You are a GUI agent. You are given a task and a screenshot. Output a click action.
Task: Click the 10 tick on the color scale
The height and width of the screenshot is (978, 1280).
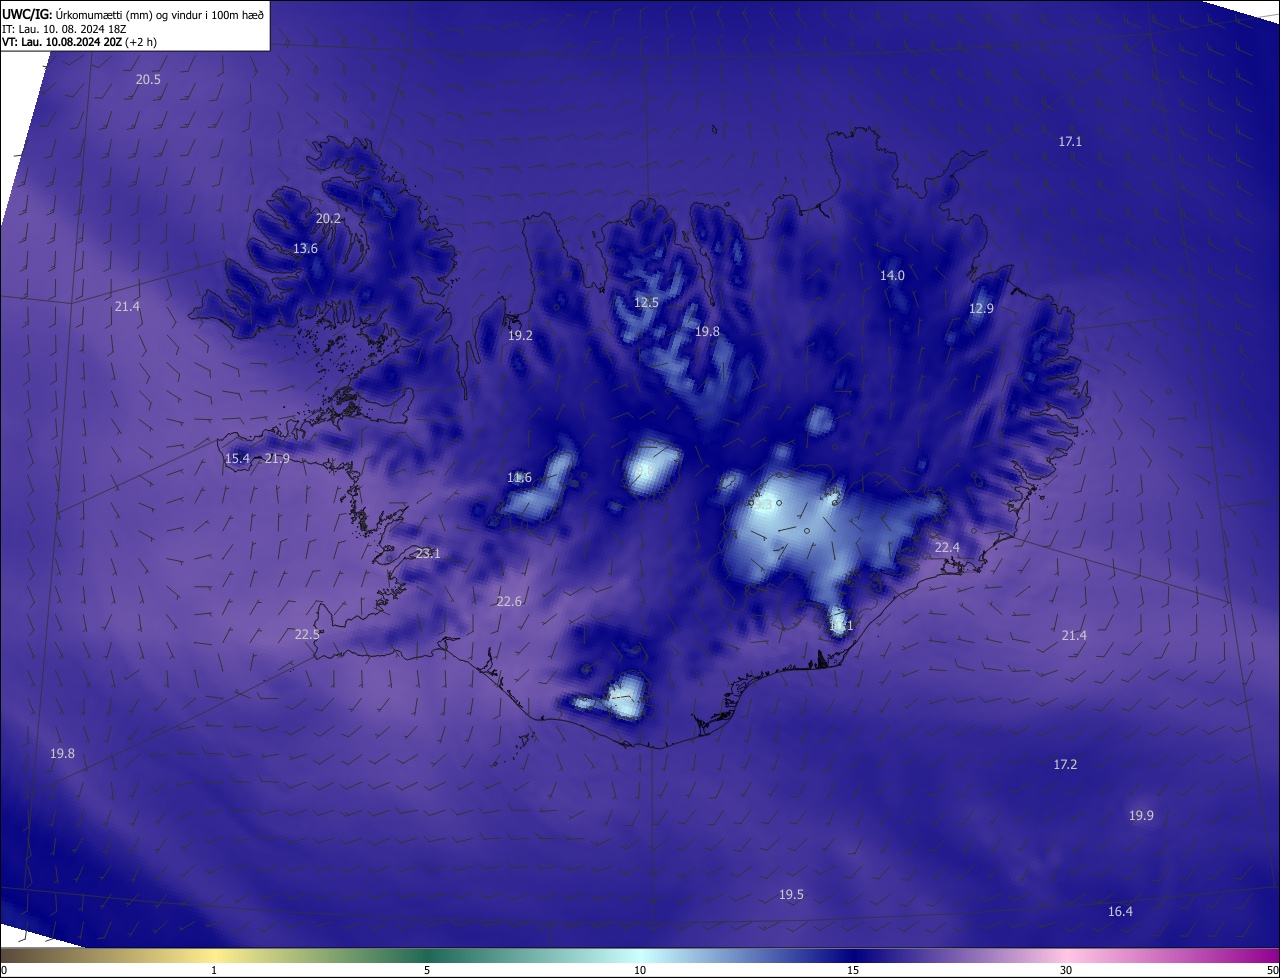click(x=640, y=971)
